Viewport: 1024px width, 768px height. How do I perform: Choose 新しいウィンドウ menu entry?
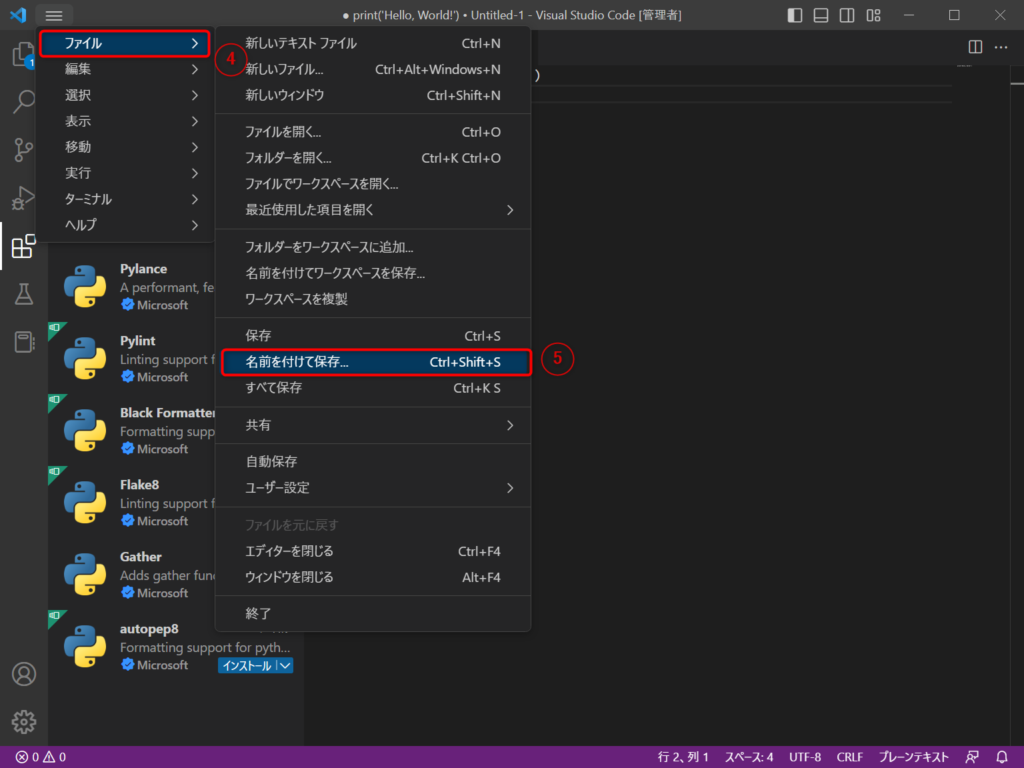pyautogui.click(x=373, y=95)
